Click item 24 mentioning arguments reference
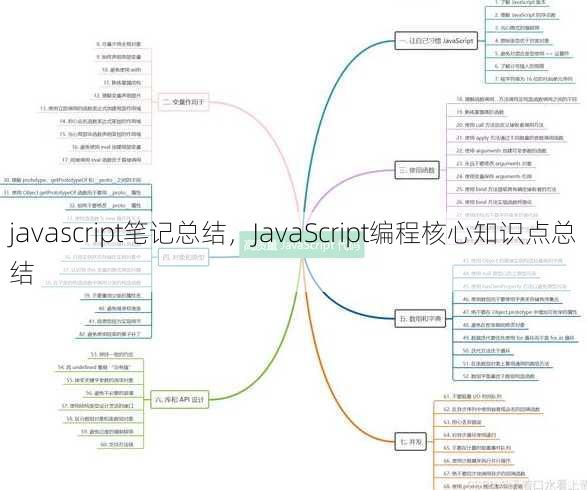The height and width of the screenshot is (490, 587). click(x=494, y=176)
